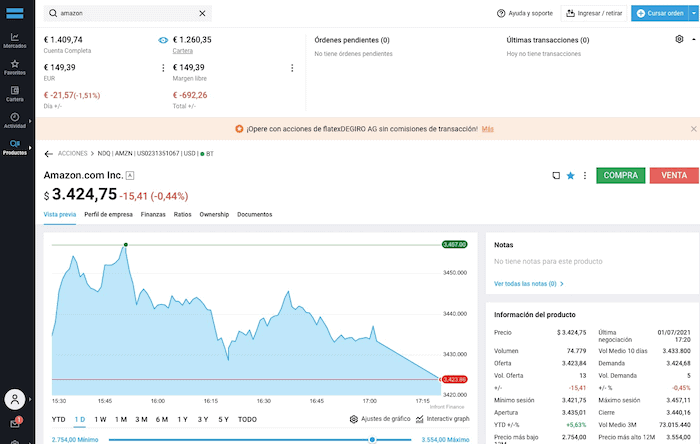The image size is (700, 444).
Task: Open the three-dot menu next to EUR balance
Action: (x=163, y=68)
